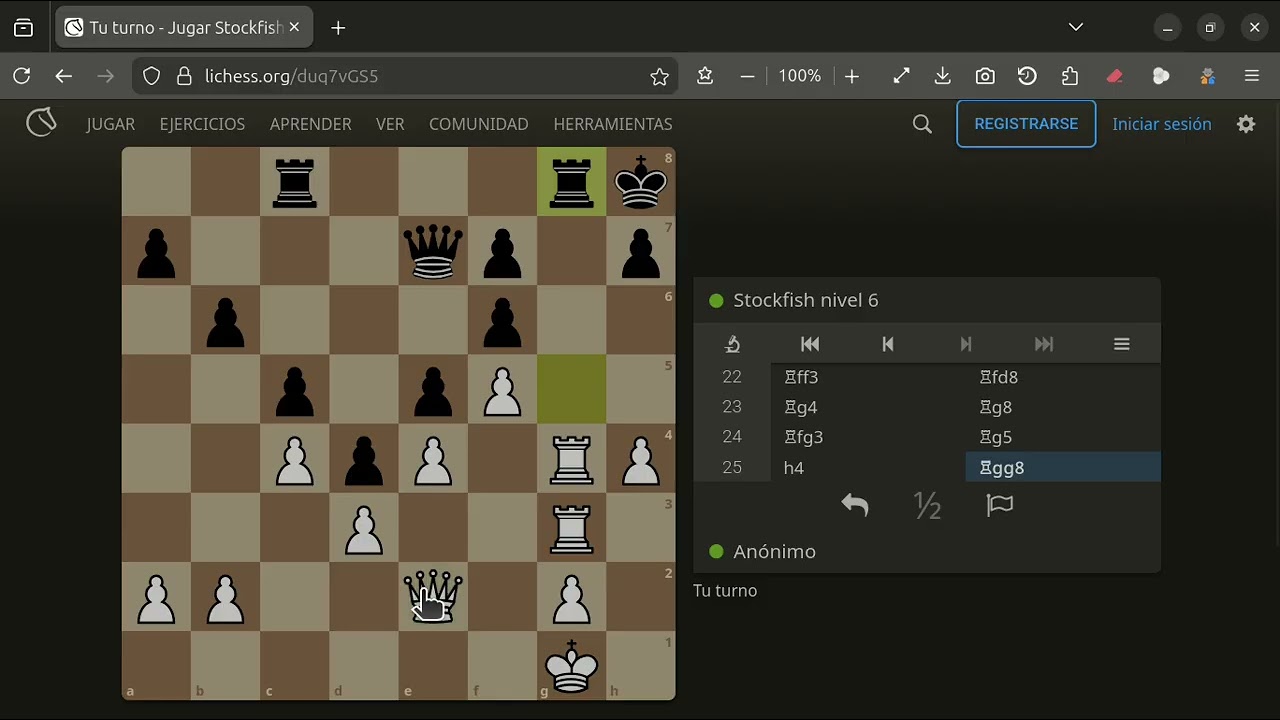This screenshot has width=1280, height=720.
Task: Take a browser screenshot with the camera icon
Action: pyautogui.click(x=985, y=76)
